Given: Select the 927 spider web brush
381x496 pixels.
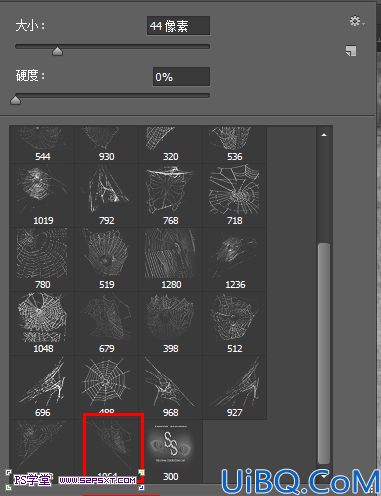Looking at the screenshot, I should pos(234,387).
